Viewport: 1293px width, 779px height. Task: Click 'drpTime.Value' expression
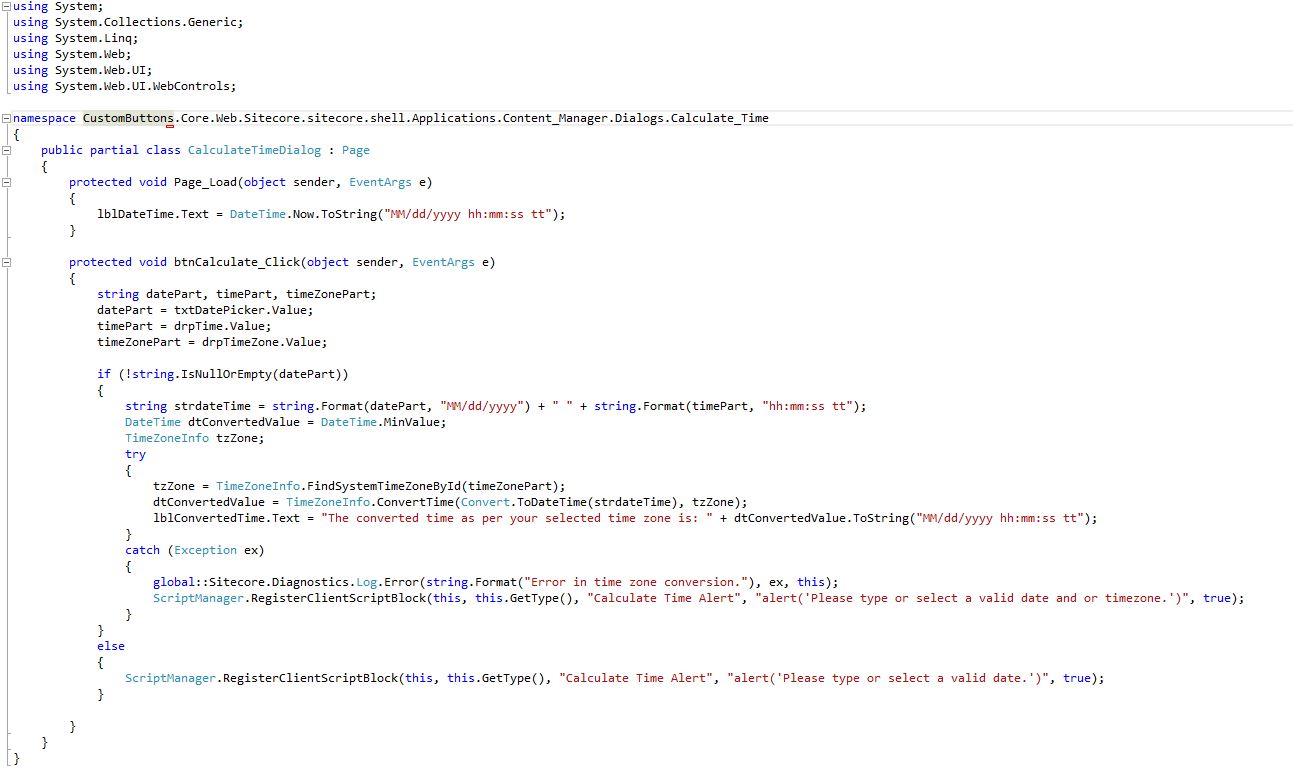coord(219,326)
